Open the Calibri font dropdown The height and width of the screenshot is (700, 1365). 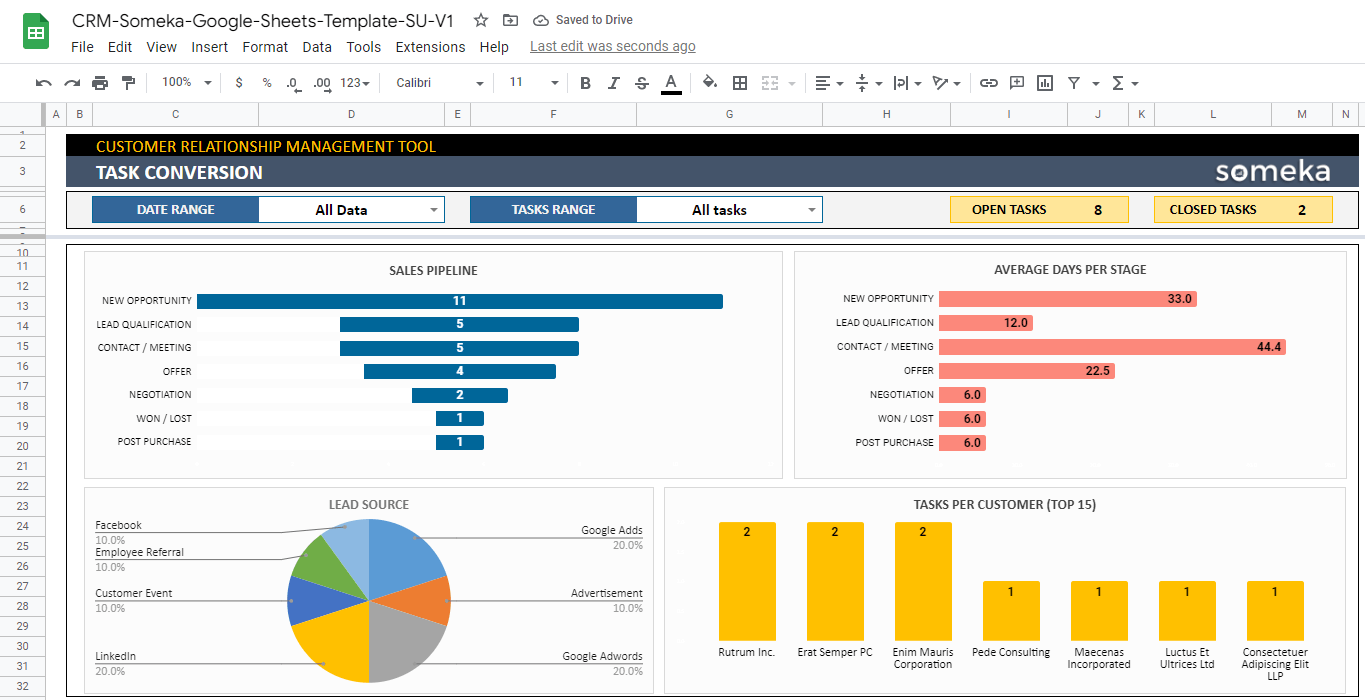pyautogui.click(x=439, y=83)
